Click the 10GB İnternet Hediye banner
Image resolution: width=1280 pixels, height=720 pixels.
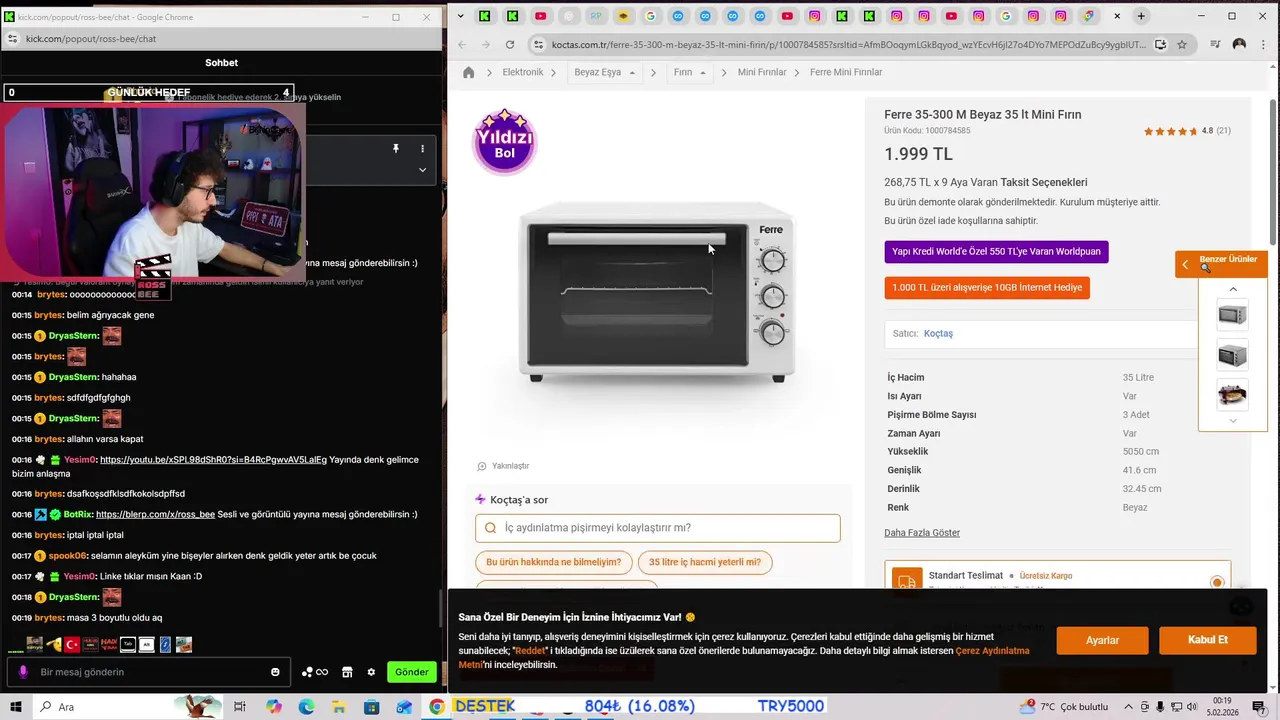tap(987, 288)
